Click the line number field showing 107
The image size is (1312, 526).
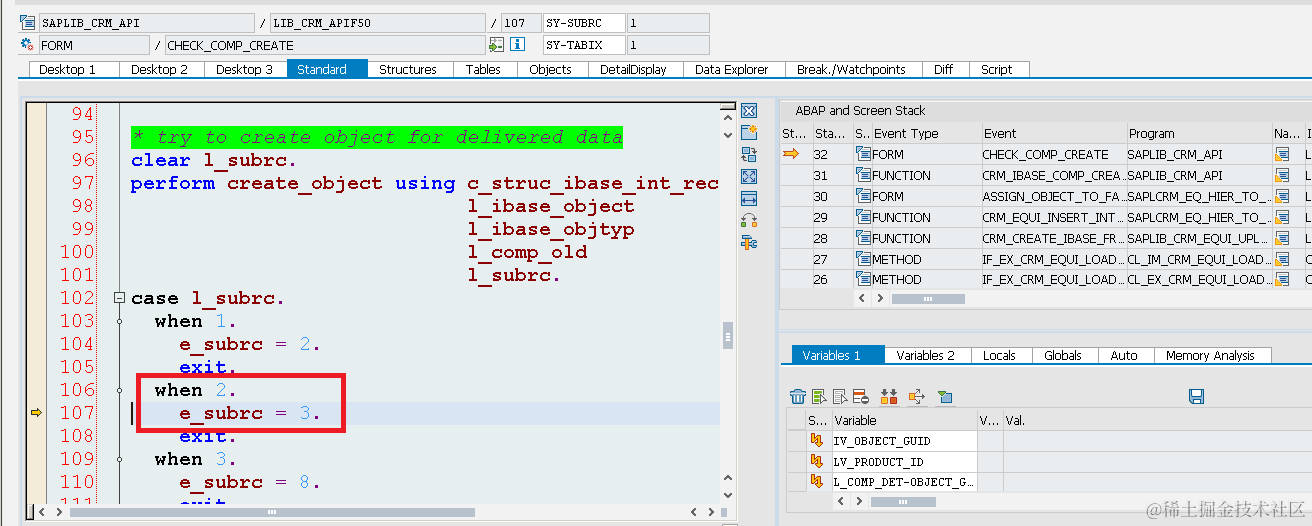point(520,22)
